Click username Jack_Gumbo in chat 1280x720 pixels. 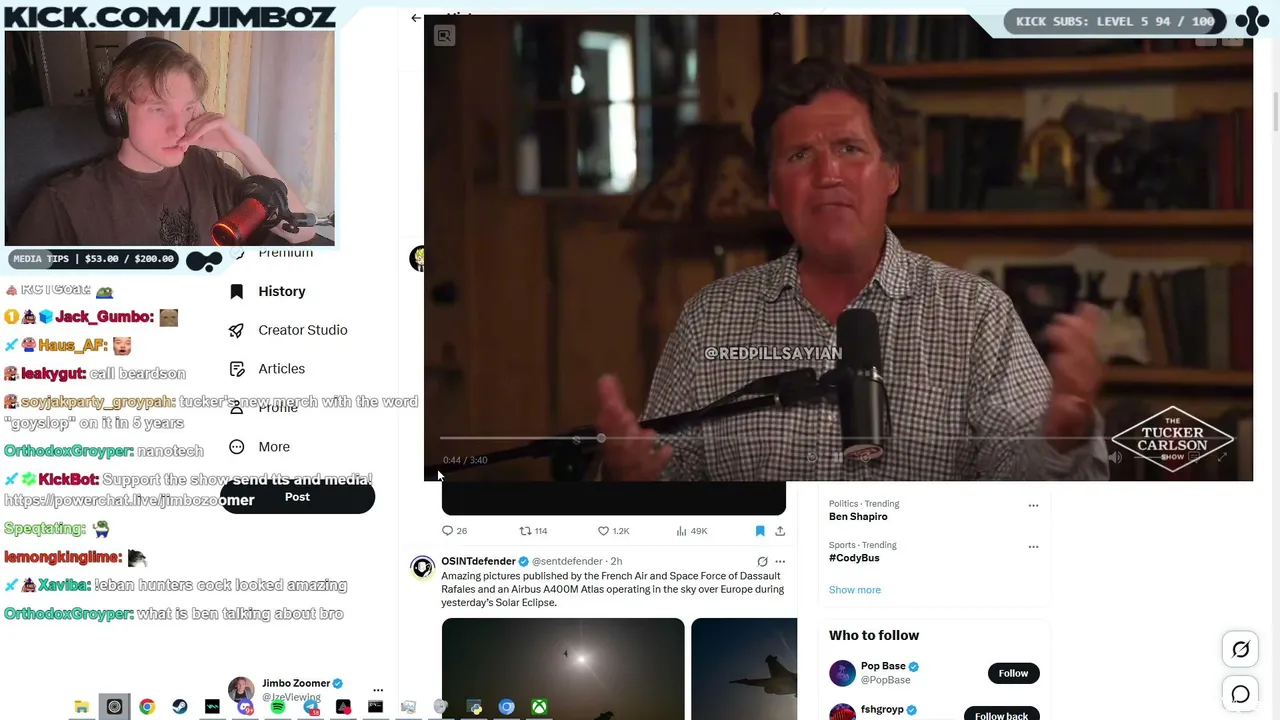(x=104, y=317)
